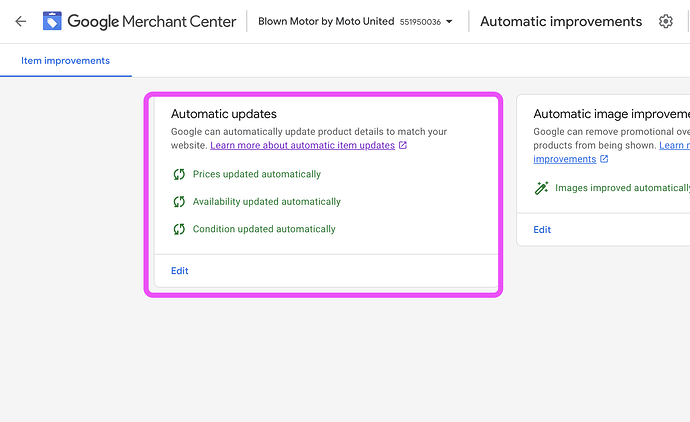Screen dimensions: 690x422
Task: Click external-link icon after automatic item updates link
Action: pyautogui.click(x=403, y=146)
